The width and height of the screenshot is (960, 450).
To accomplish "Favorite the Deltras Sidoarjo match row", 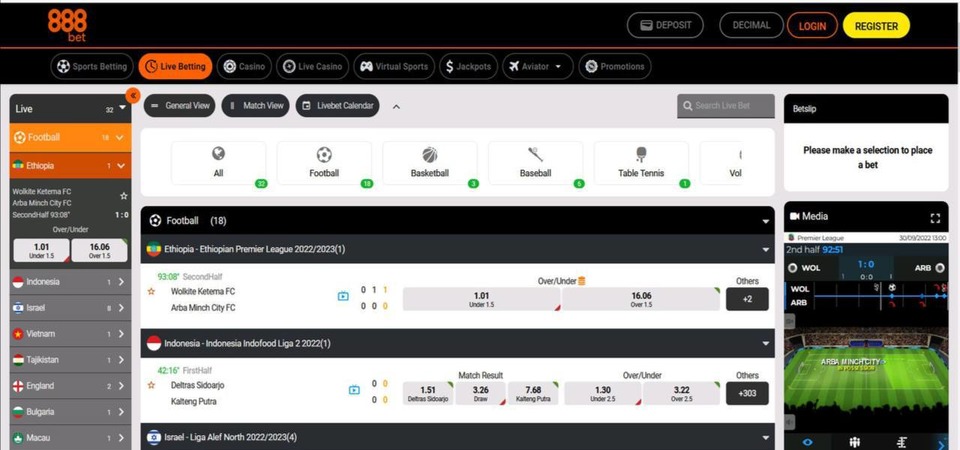I will pyautogui.click(x=151, y=385).
